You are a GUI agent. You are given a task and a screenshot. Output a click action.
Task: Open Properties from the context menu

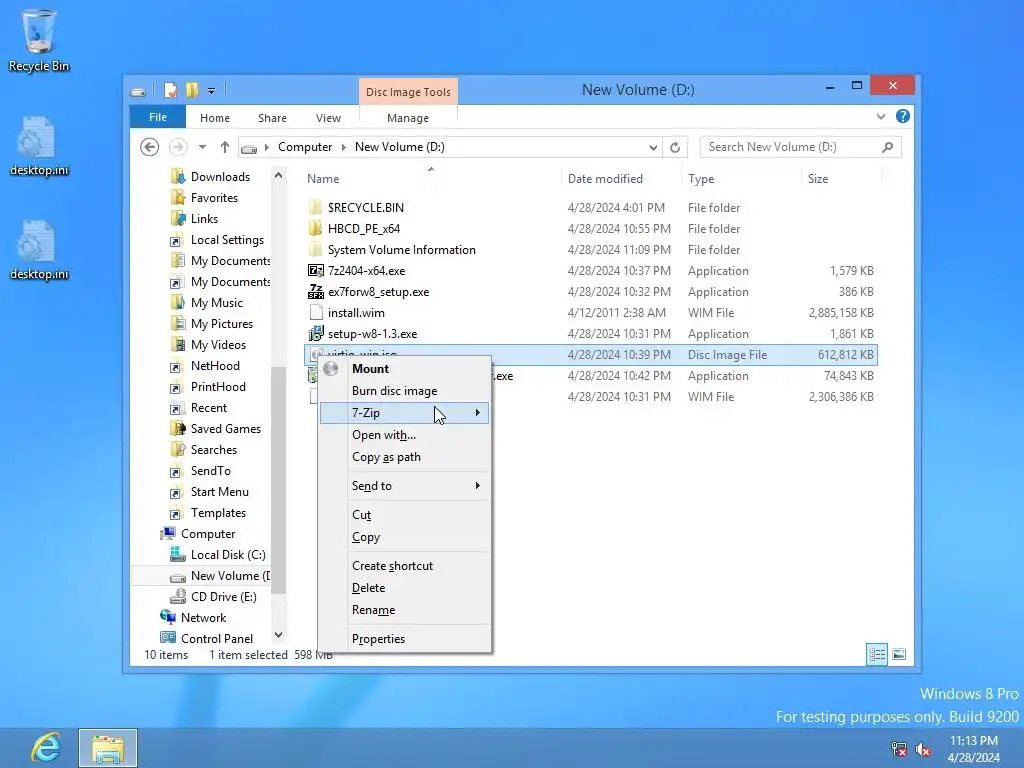[405, 639]
